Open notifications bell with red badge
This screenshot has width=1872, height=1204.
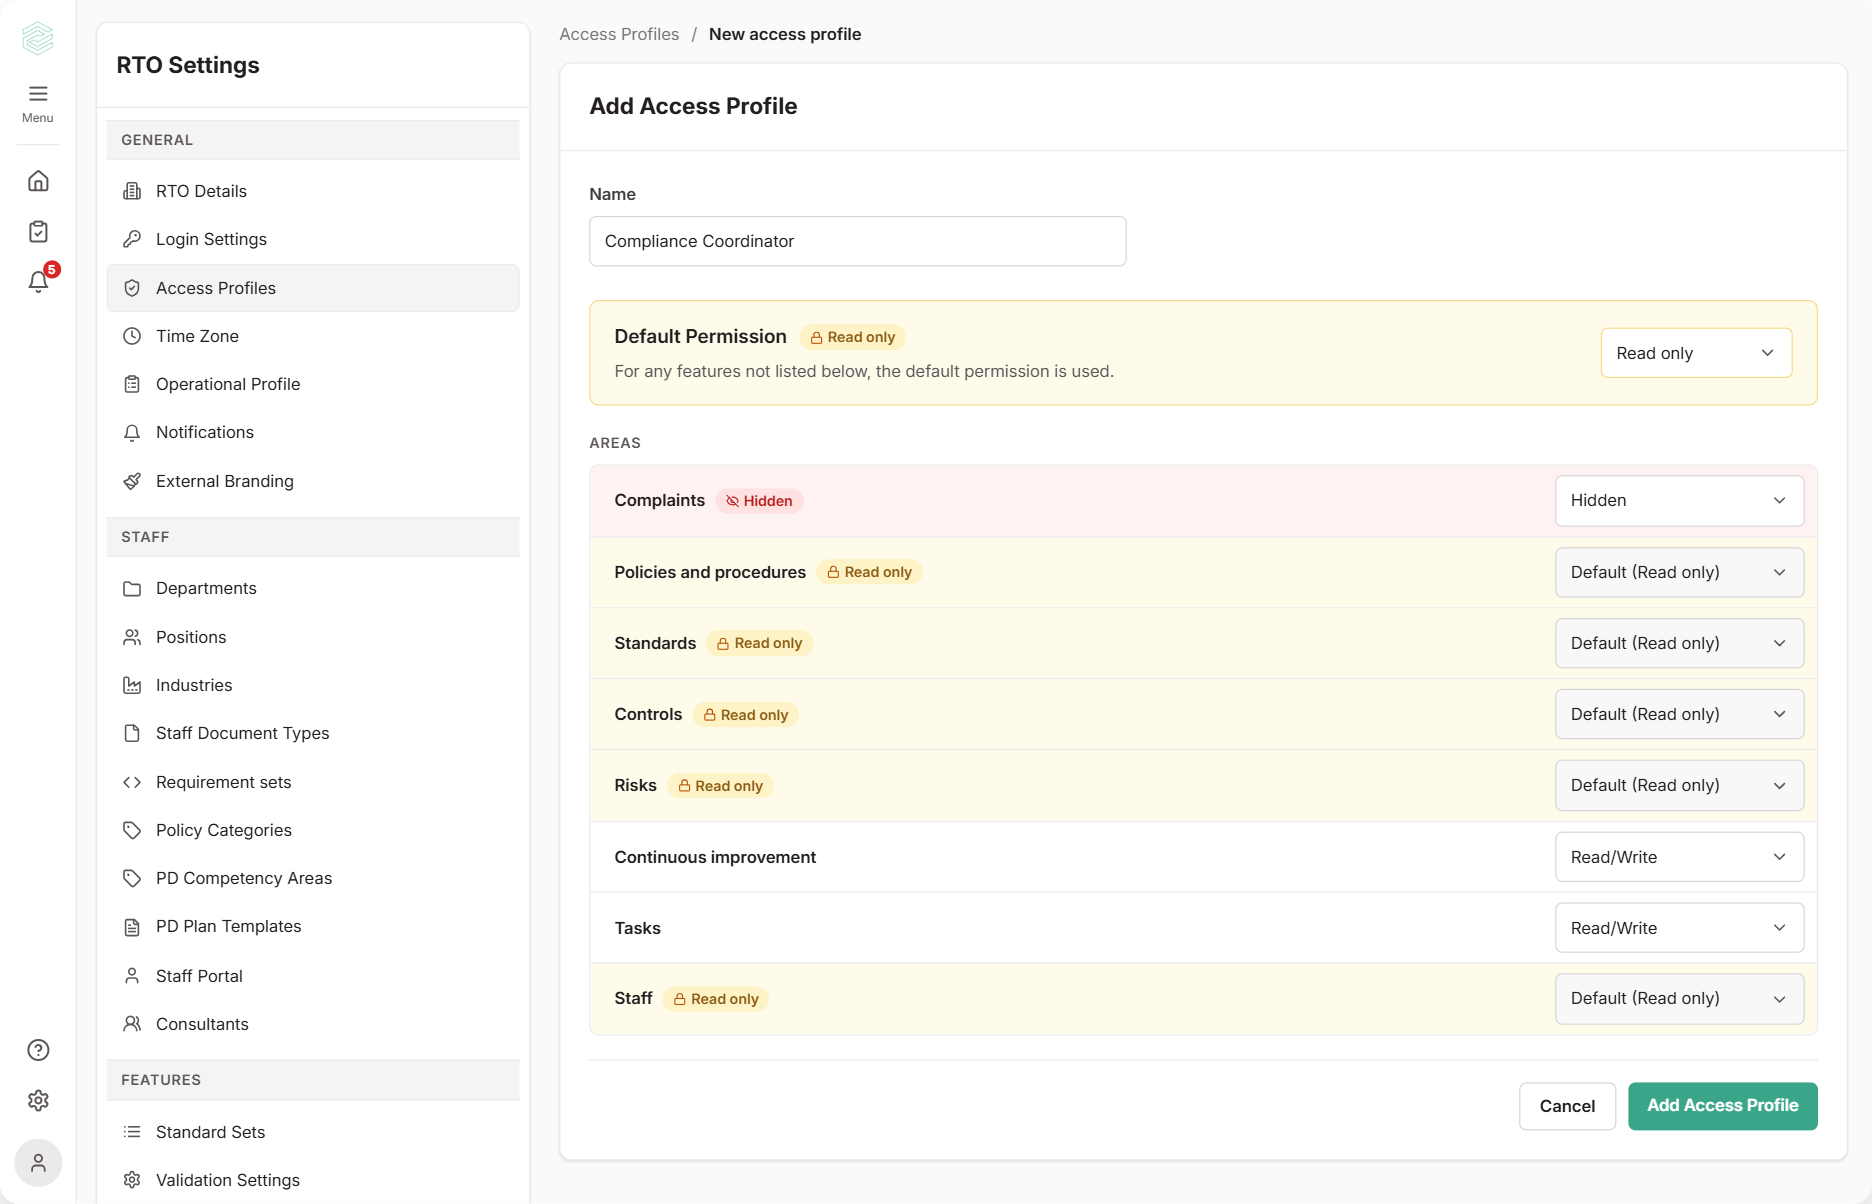tap(40, 280)
